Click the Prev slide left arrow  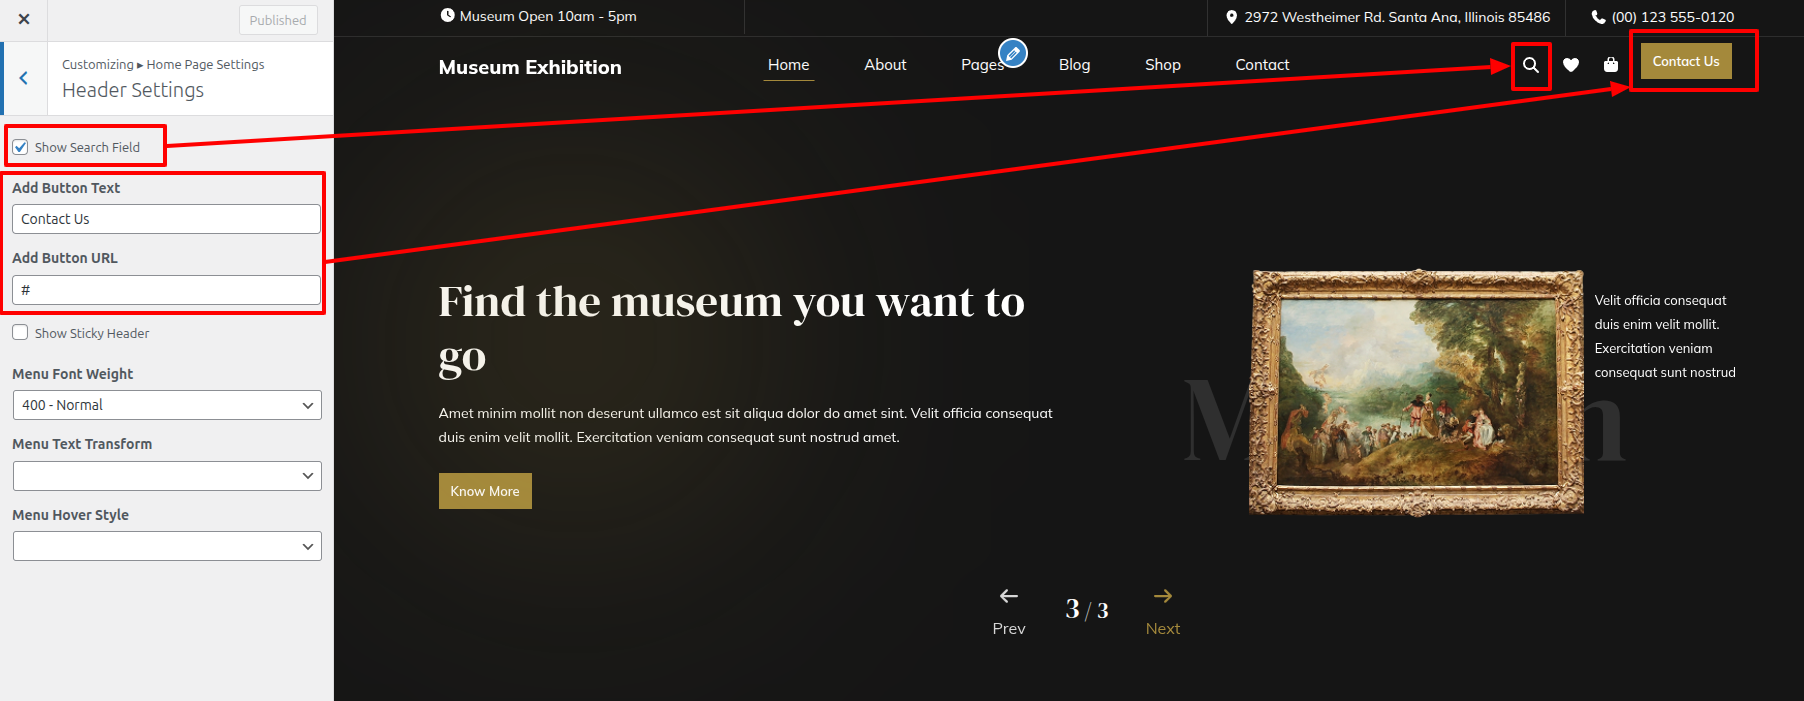click(1008, 597)
